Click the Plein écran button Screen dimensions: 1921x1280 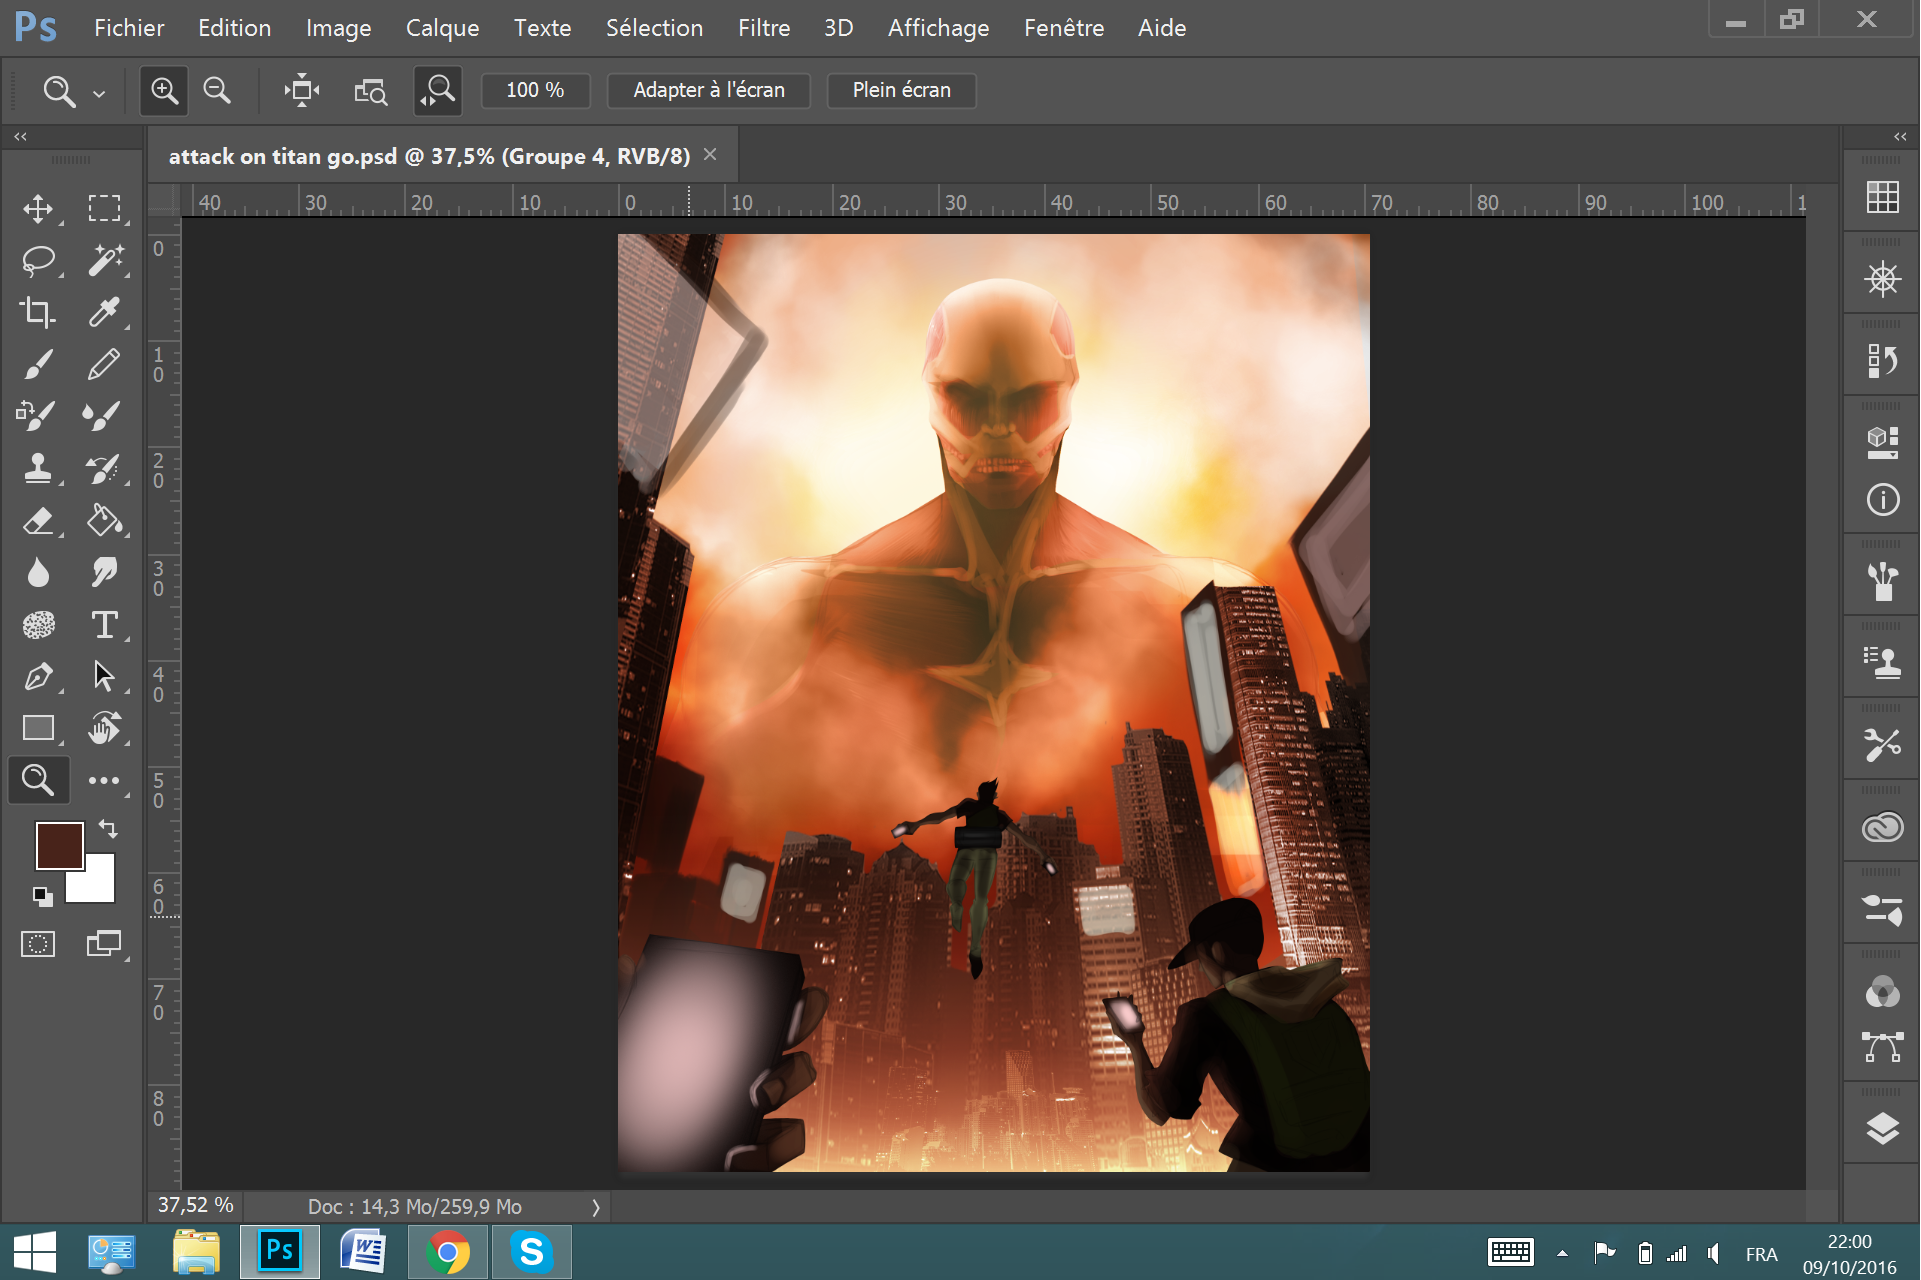click(901, 91)
